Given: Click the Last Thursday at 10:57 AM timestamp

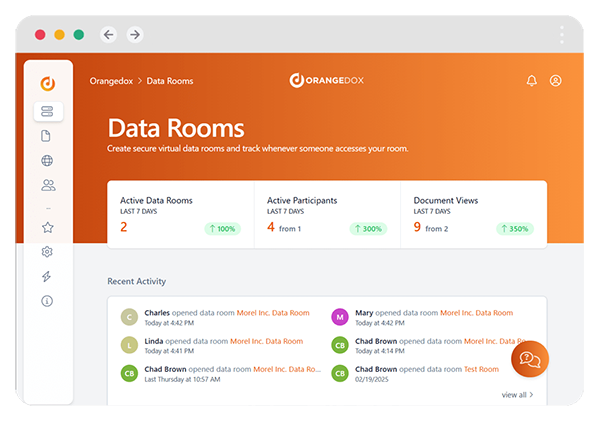Looking at the screenshot, I should (182, 379).
